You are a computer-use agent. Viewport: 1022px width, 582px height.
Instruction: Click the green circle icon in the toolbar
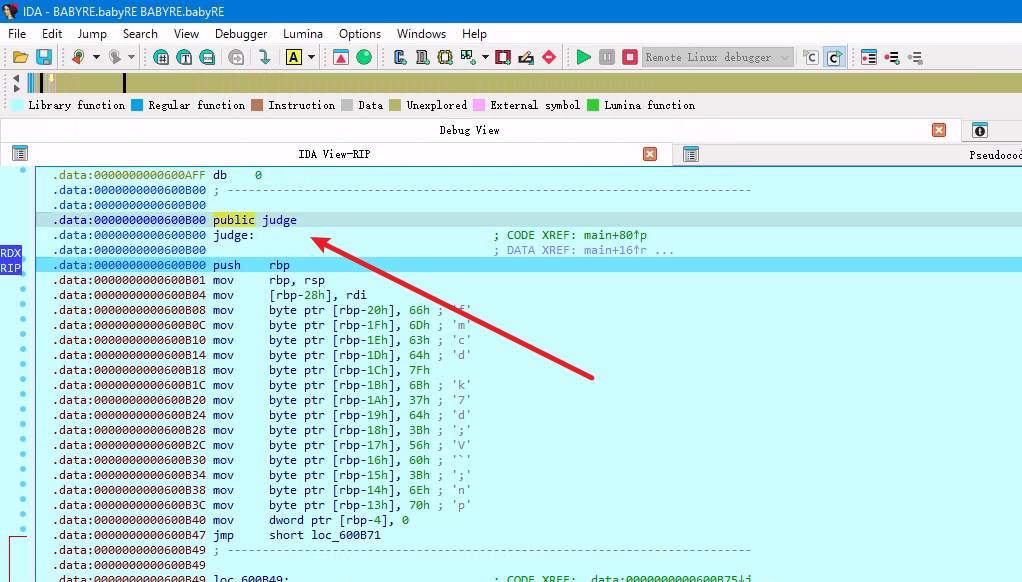click(x=364, y=57)
